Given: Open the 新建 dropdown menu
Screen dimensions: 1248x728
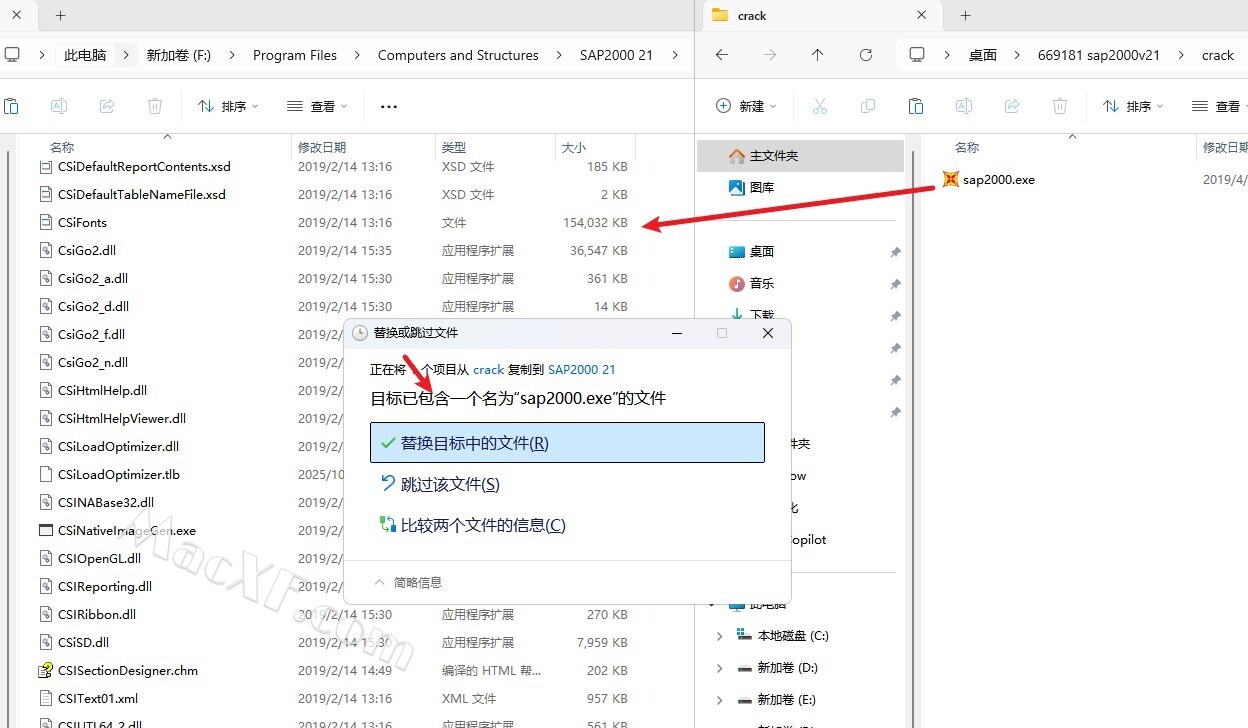Looking at the screenshot, I should coord(747,106).
